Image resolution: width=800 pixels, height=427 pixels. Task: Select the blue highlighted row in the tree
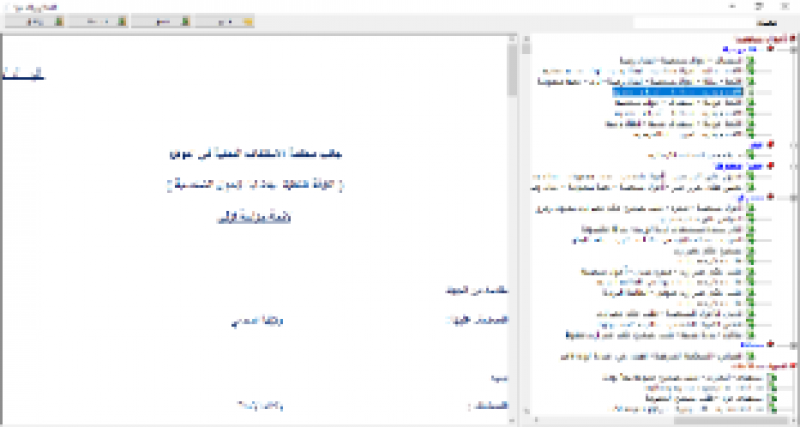click(x=678, y=92)
